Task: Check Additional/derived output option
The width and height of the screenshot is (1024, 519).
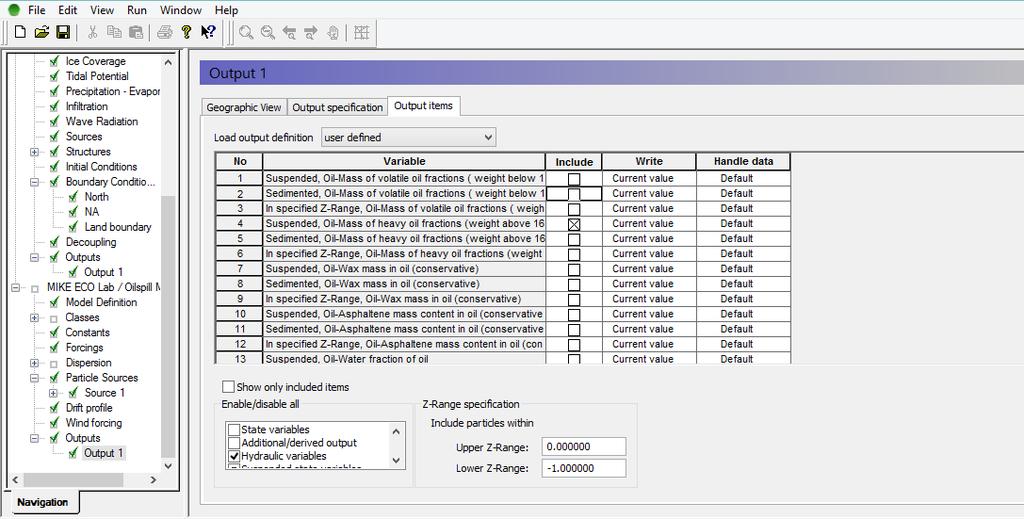Action: point(234,443)
